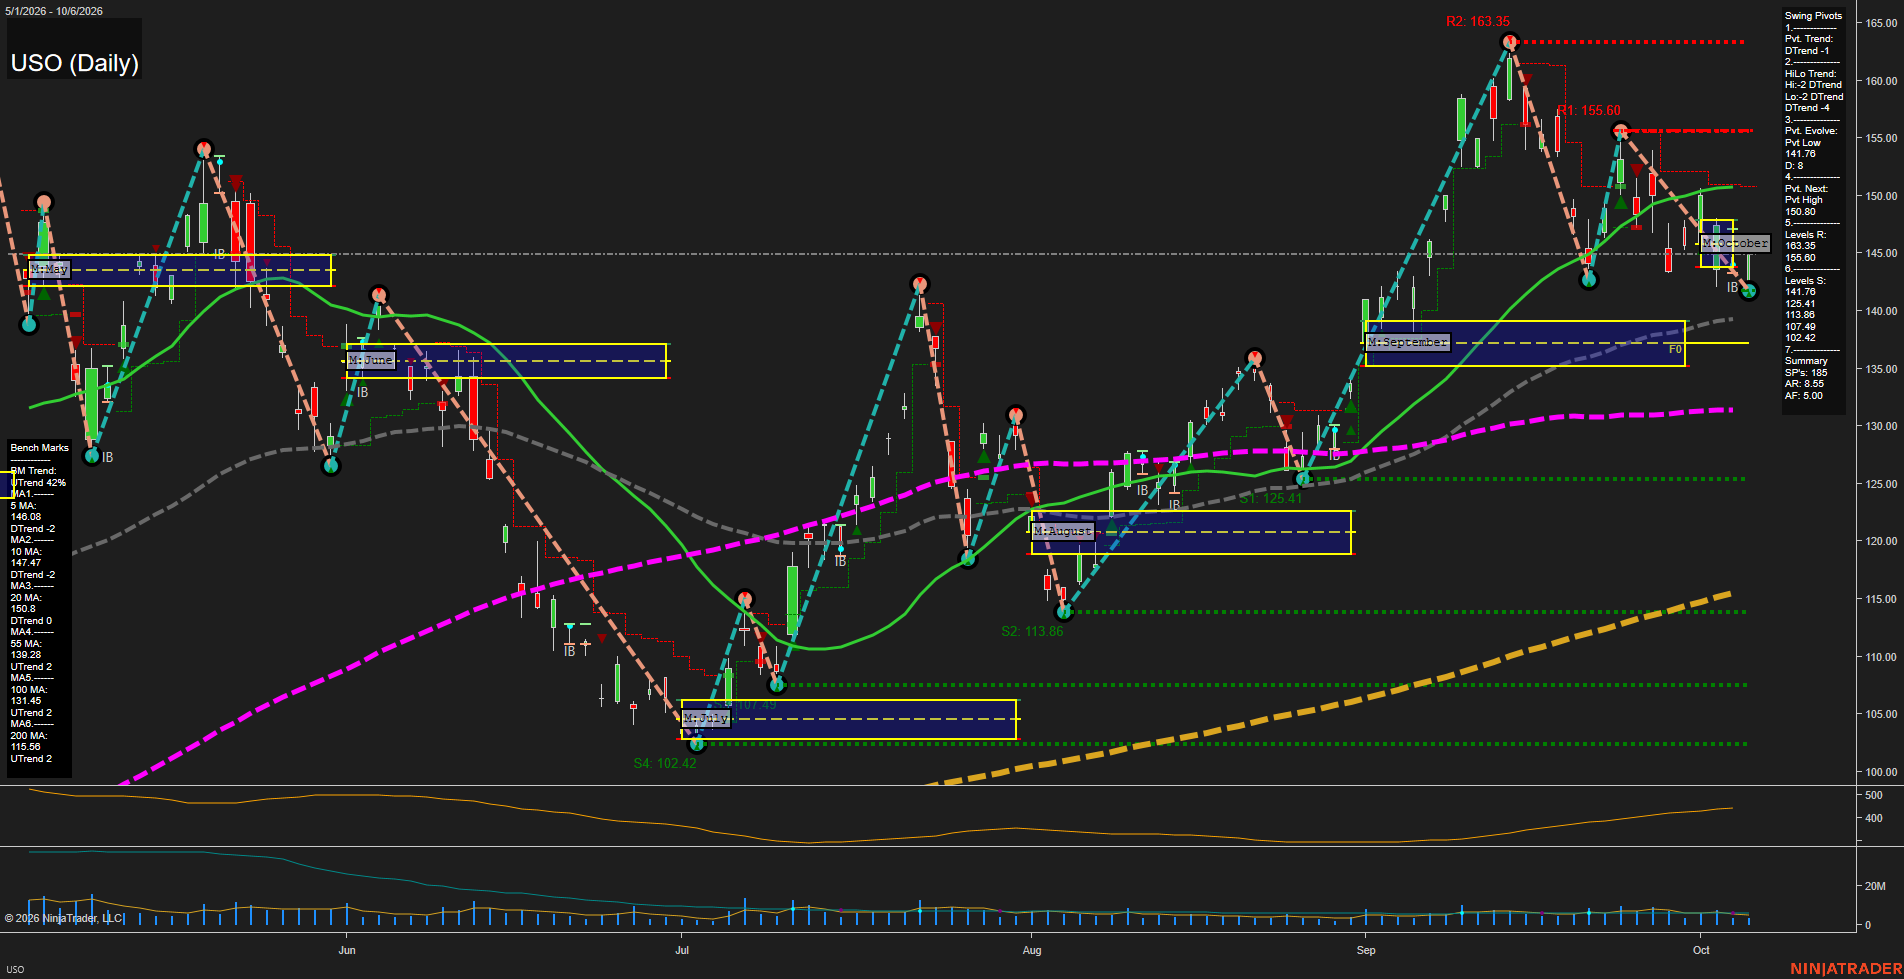Click the M:May monthly range label

(49, 269)
